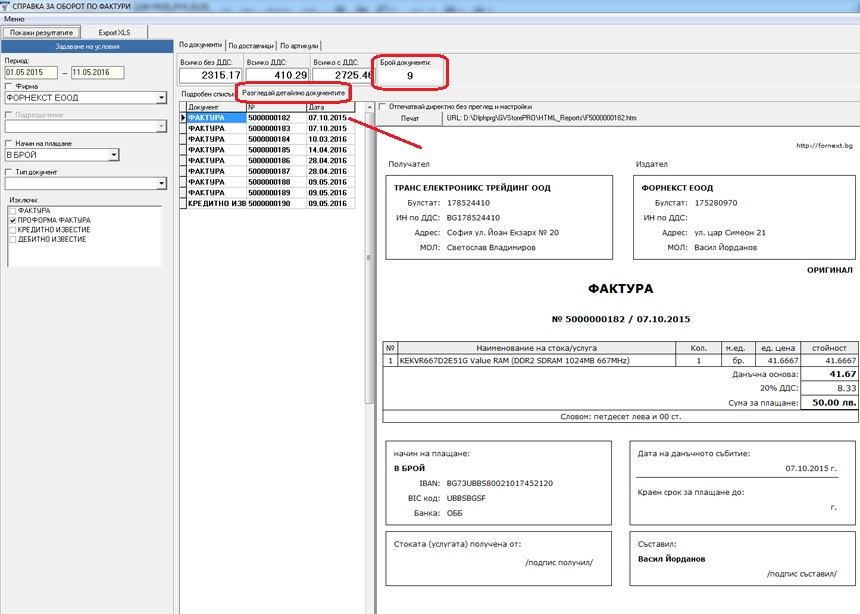Switch to the По документи tab
Image resolution: width=860 pixels, height=614 pixels.
(x=201, y=45)
